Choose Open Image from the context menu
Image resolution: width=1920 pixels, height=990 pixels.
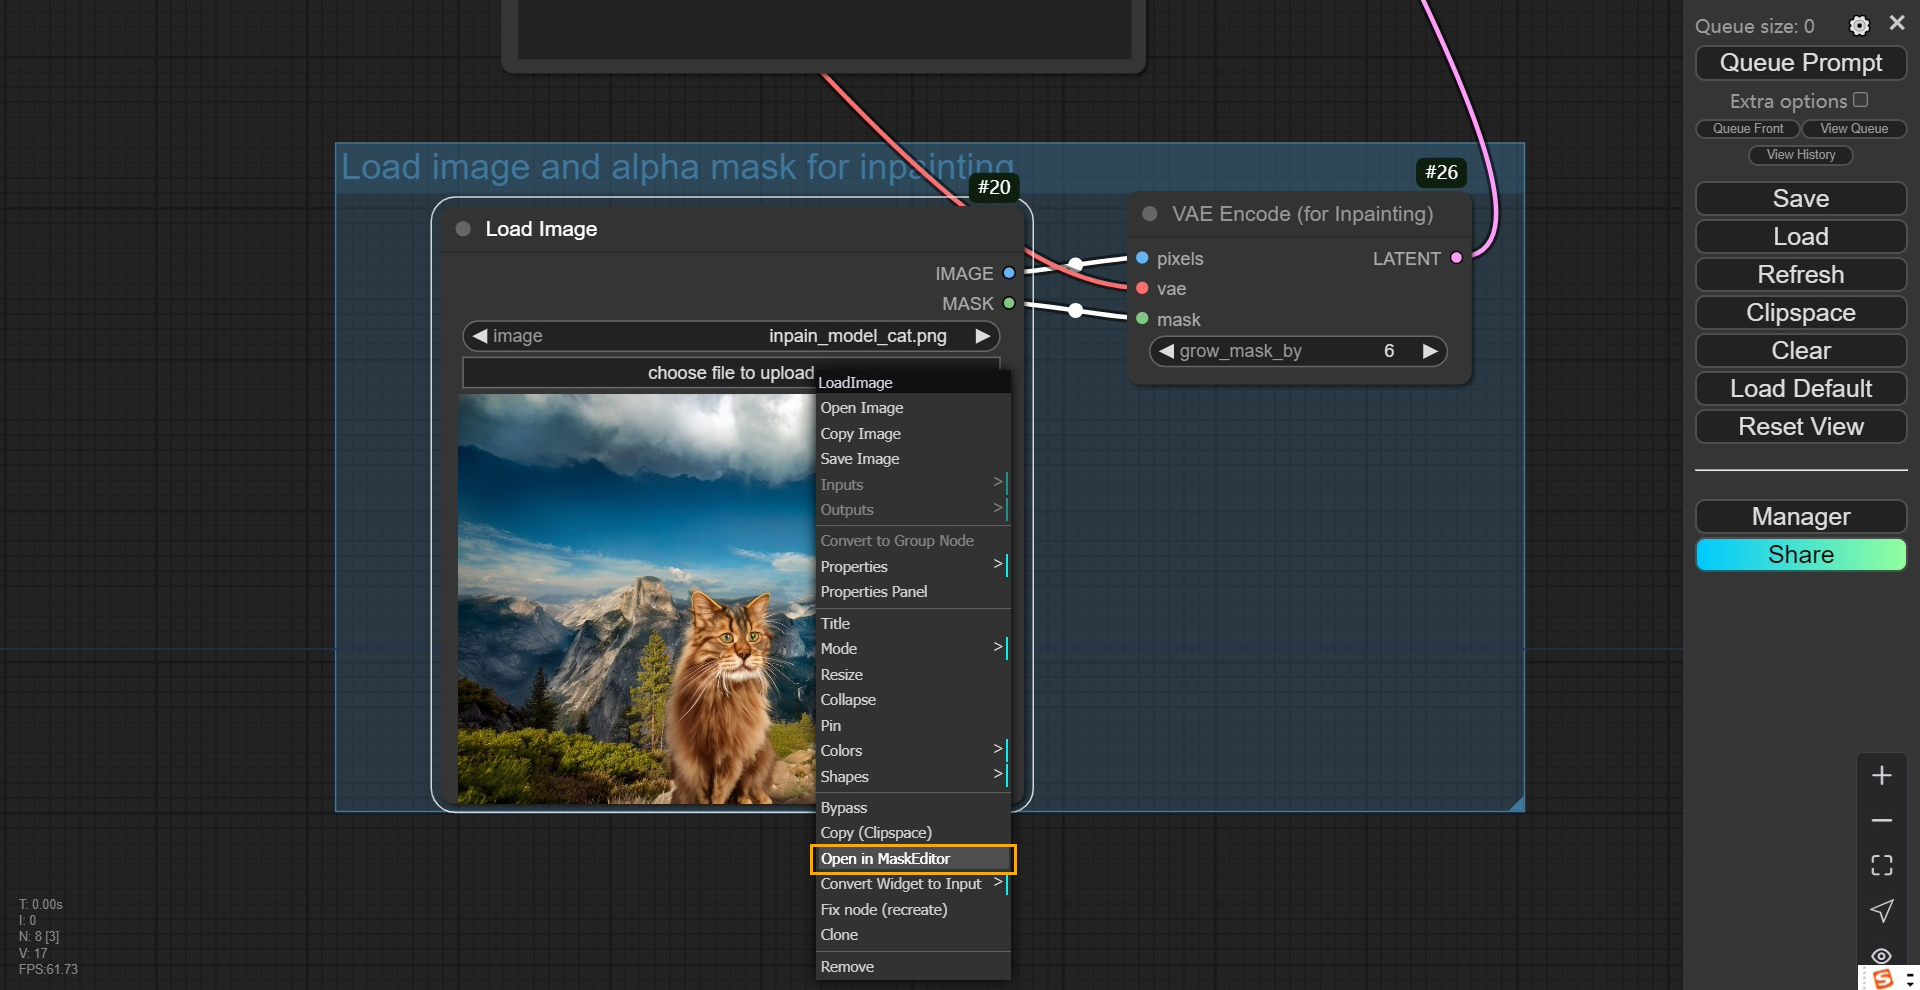coord(913,408)
